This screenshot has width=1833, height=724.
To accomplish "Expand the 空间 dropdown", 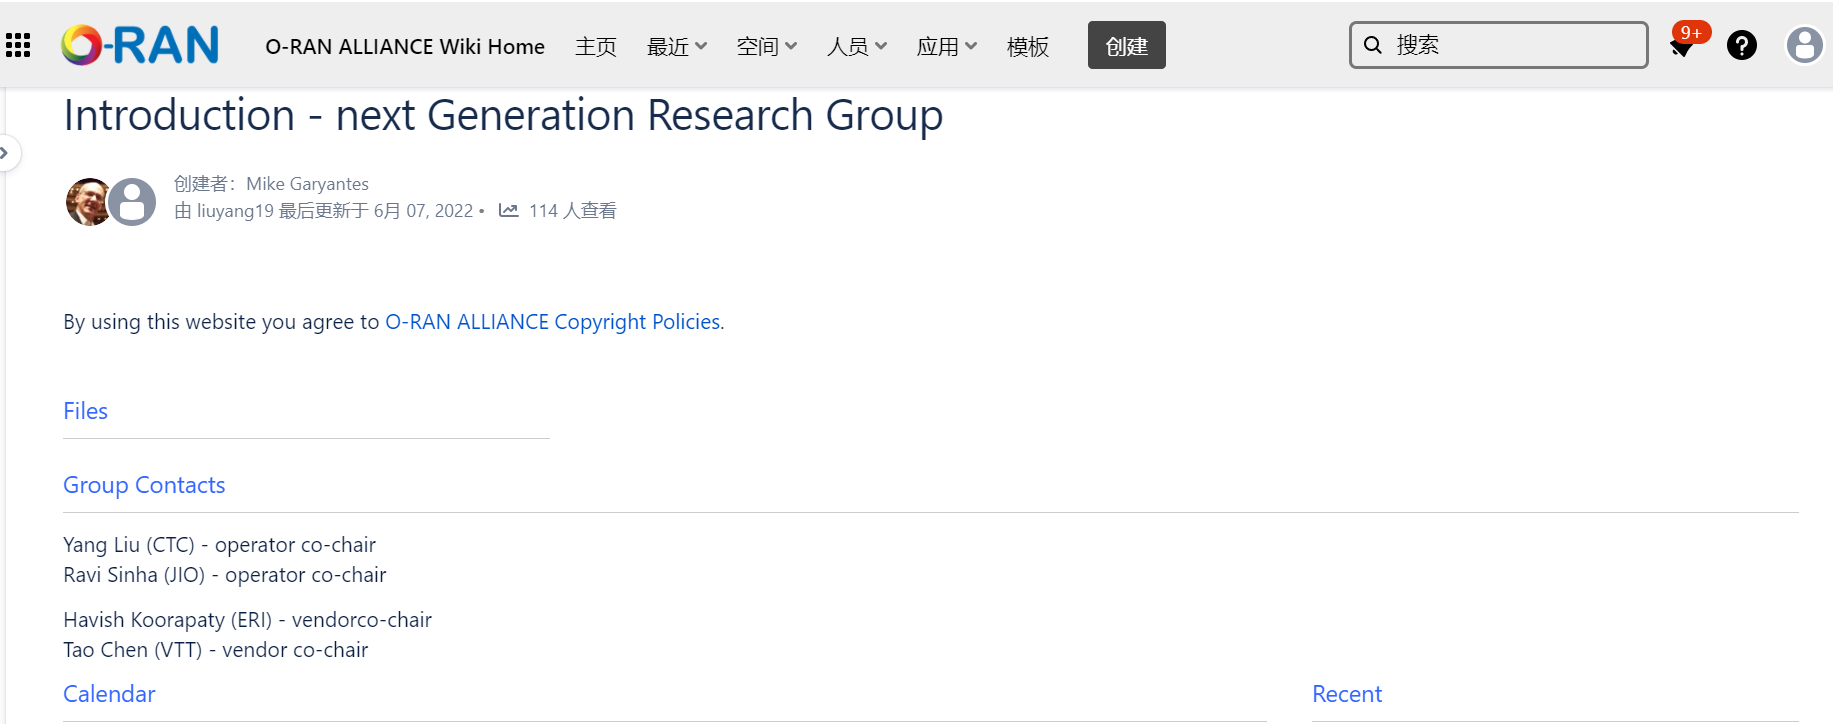I will coord(767,46).
